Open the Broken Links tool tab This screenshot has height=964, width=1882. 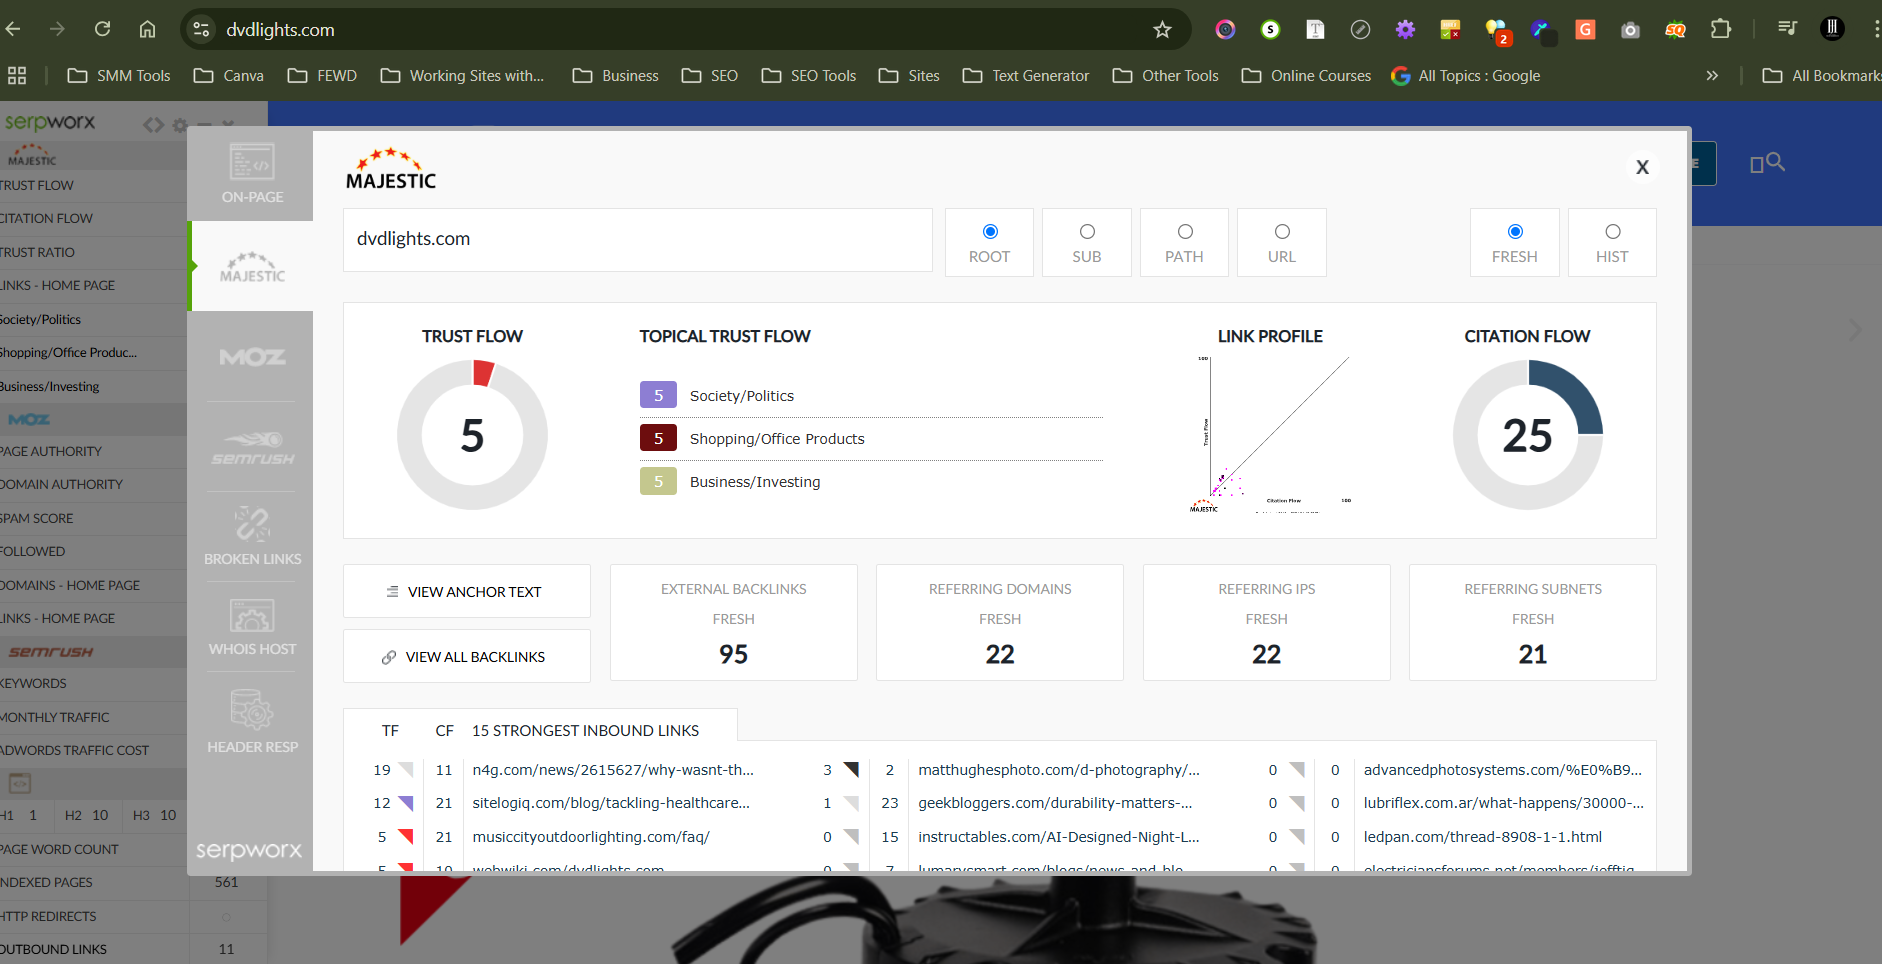coord(251,536)
